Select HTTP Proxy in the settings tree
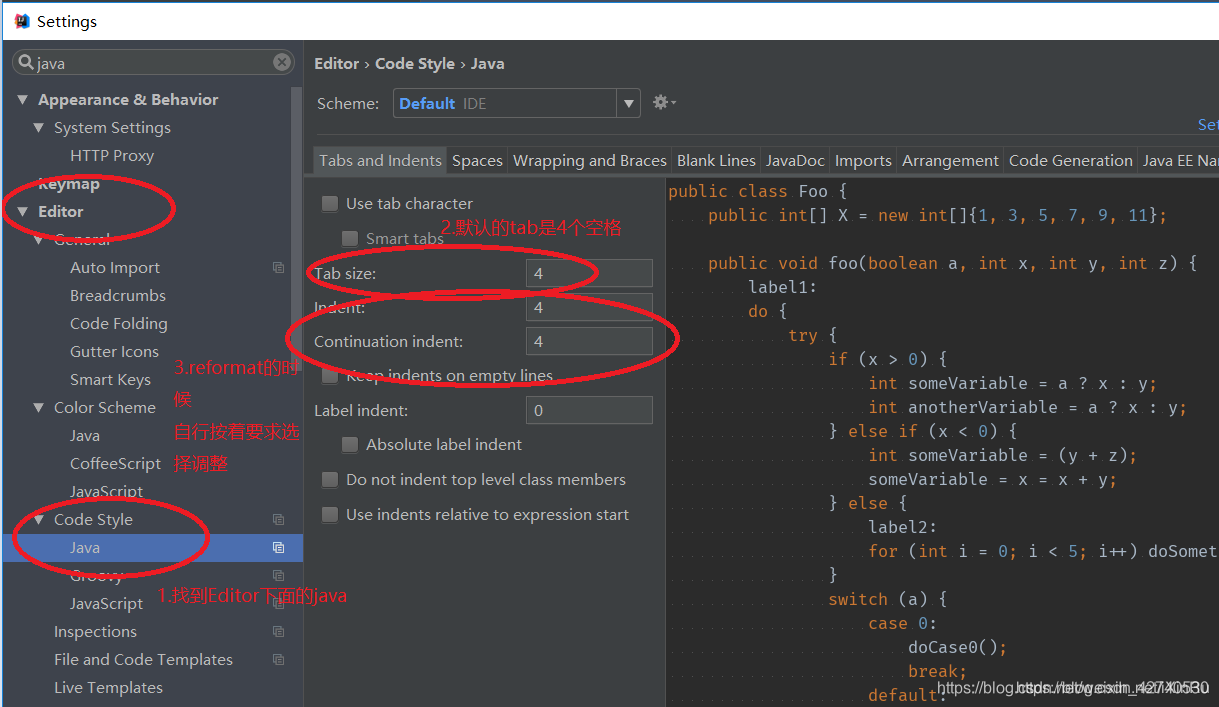The image size is (1219, 707). [x=112, y=156]
